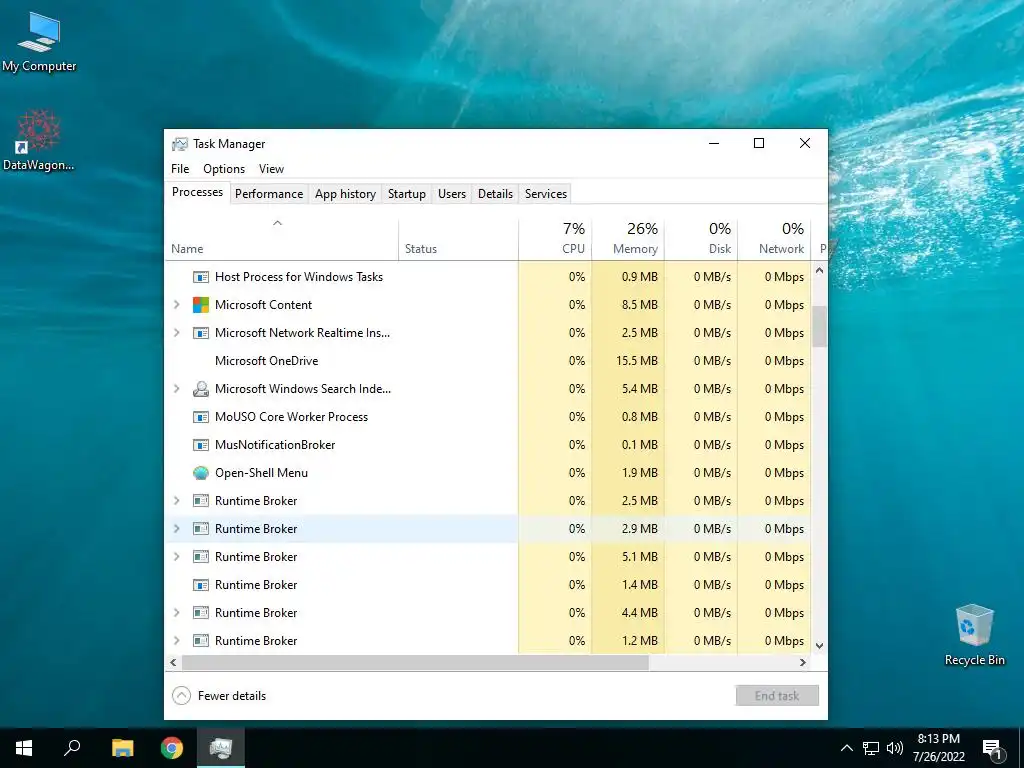Image resolution: width=1024 pixels, height=768 pixels.
Task: Expand the Runtime Broker using 5.1 MB
Action: [x=176, y=557]
